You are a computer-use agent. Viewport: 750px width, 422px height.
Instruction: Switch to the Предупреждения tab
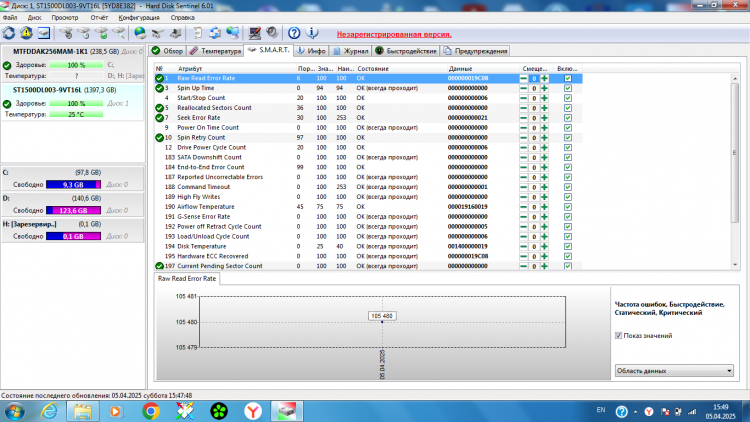pyautogui.click(x=475, y=51)
